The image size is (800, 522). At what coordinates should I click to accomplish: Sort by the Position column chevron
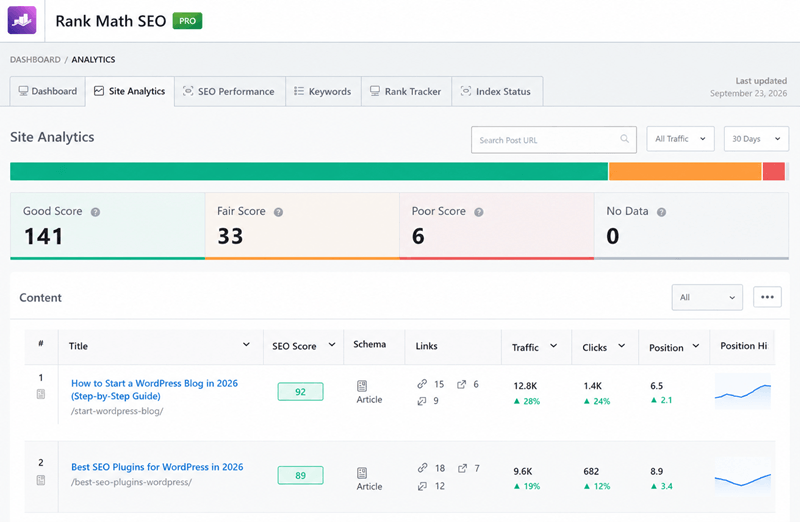(x=696, y=346)
